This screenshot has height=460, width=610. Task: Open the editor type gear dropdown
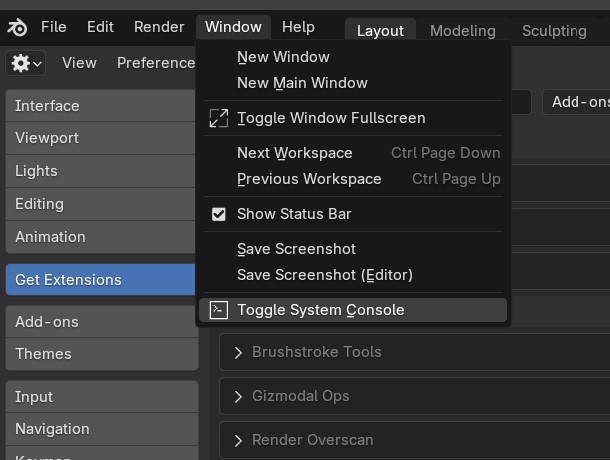pos(26,63)
